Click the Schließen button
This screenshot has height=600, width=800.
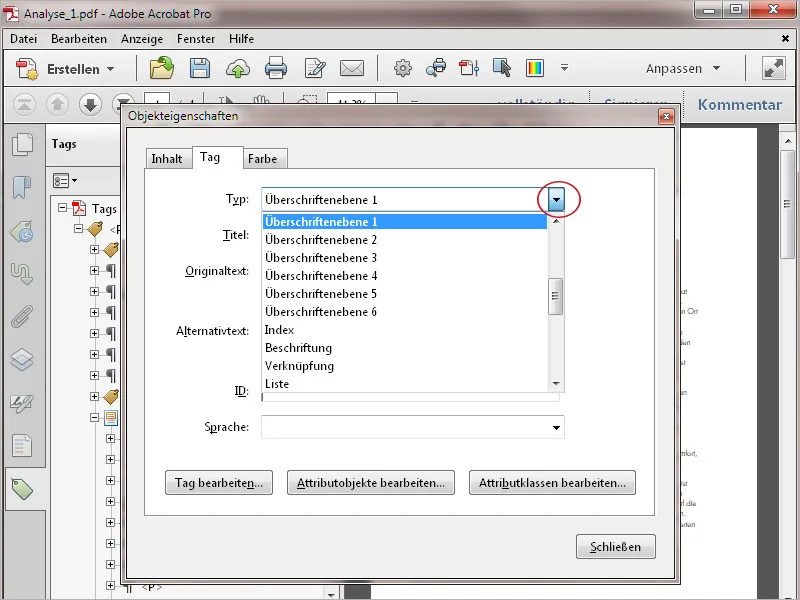615,546
